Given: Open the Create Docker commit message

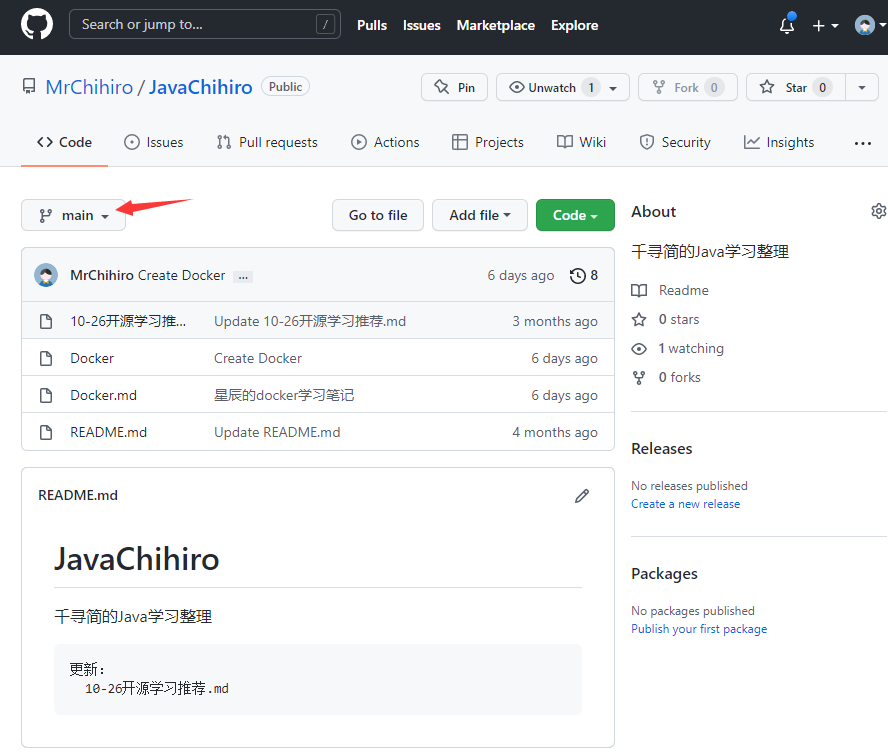Looking at the screenshot, I should (x=181, y=275).
